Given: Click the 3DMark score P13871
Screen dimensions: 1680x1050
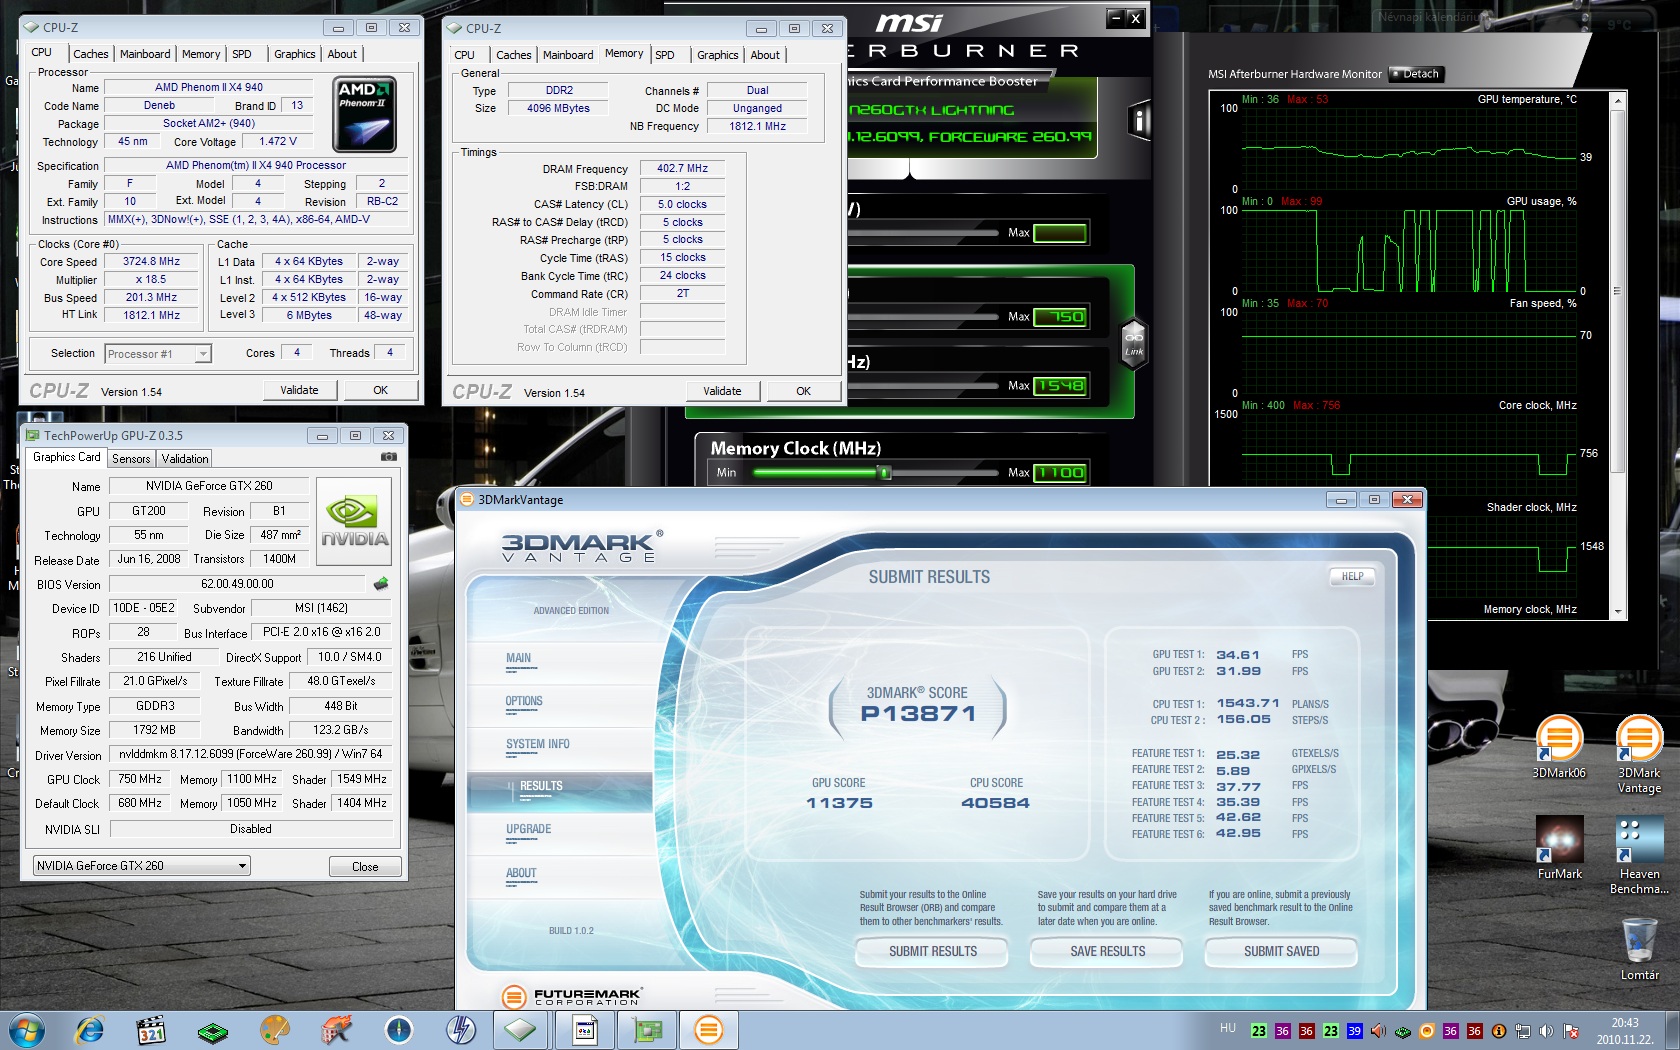Looking at the screenshot, I should coord(918,714).
